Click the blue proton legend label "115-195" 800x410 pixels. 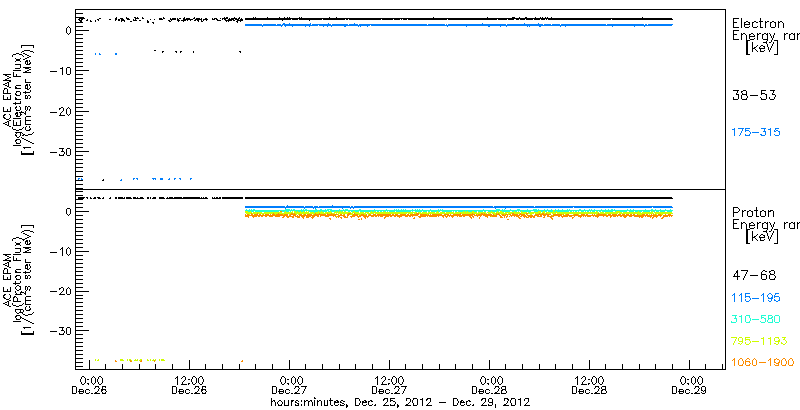tap(756, 298)
